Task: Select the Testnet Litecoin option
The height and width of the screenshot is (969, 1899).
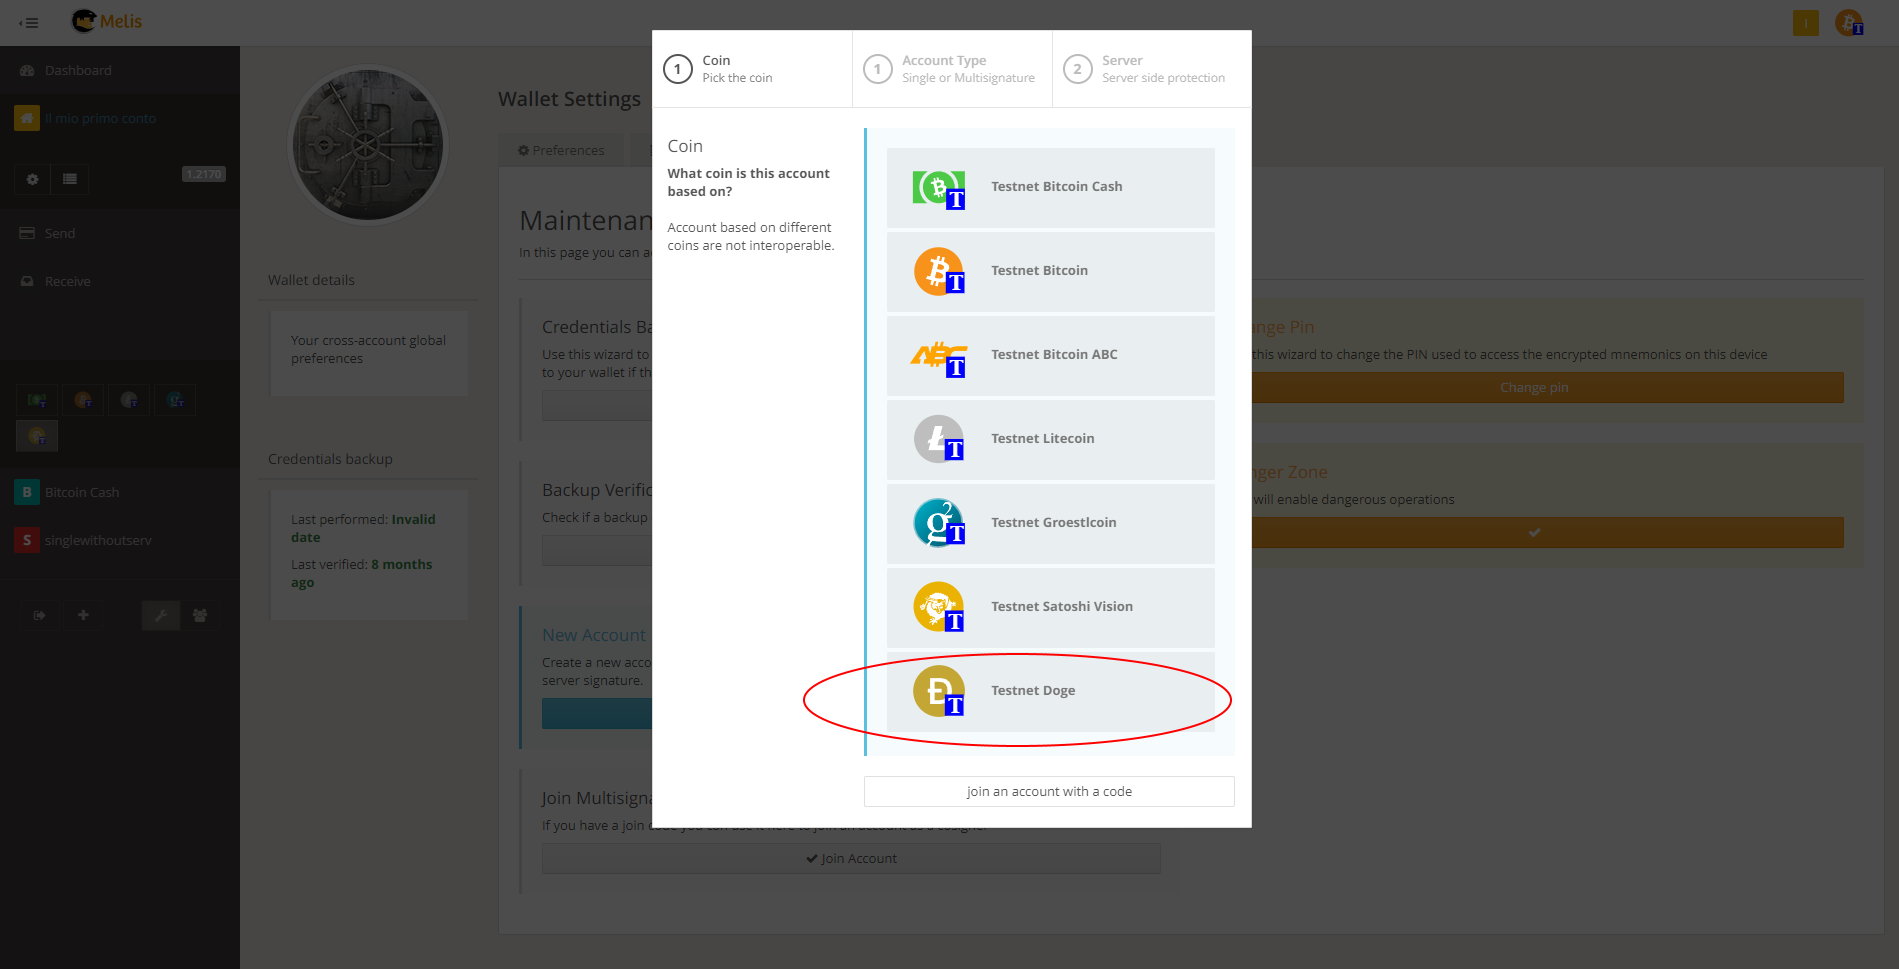Action: [x=1050, y=440]
